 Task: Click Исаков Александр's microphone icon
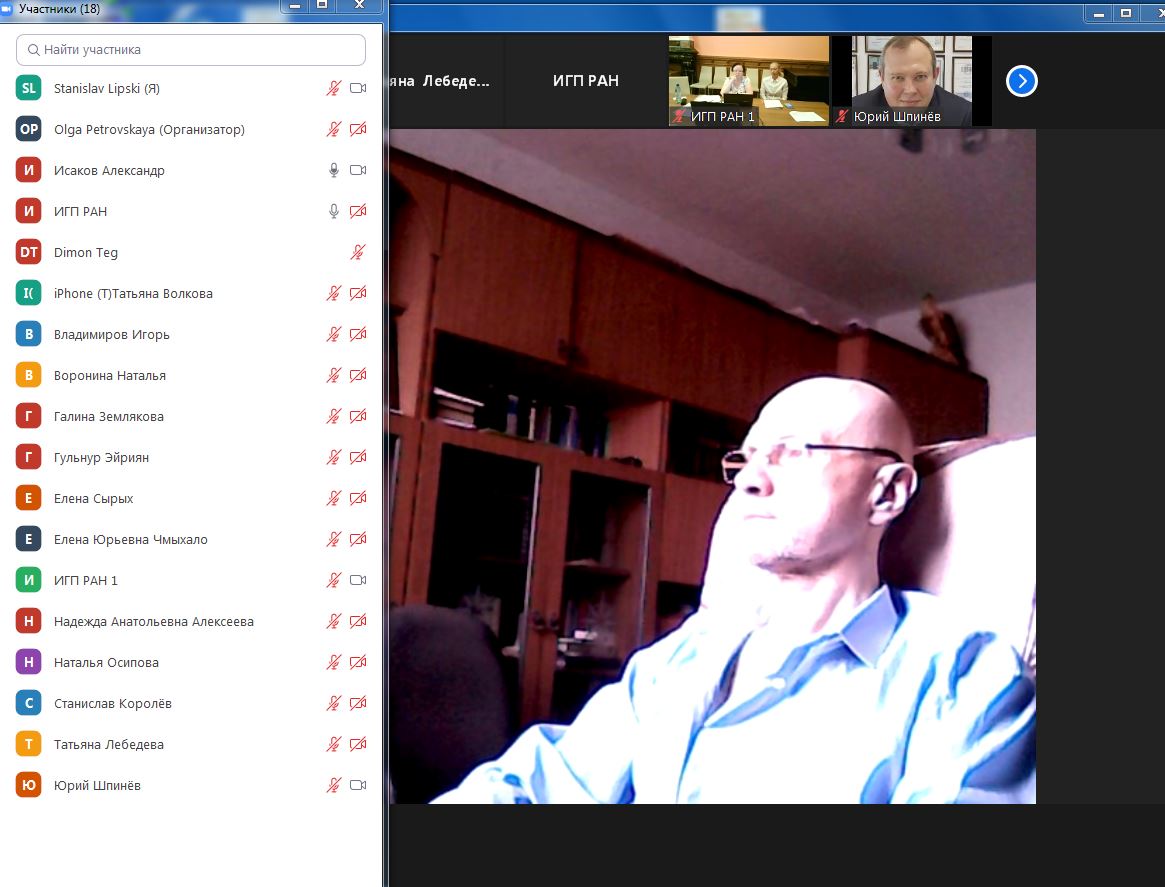(334, 170)
